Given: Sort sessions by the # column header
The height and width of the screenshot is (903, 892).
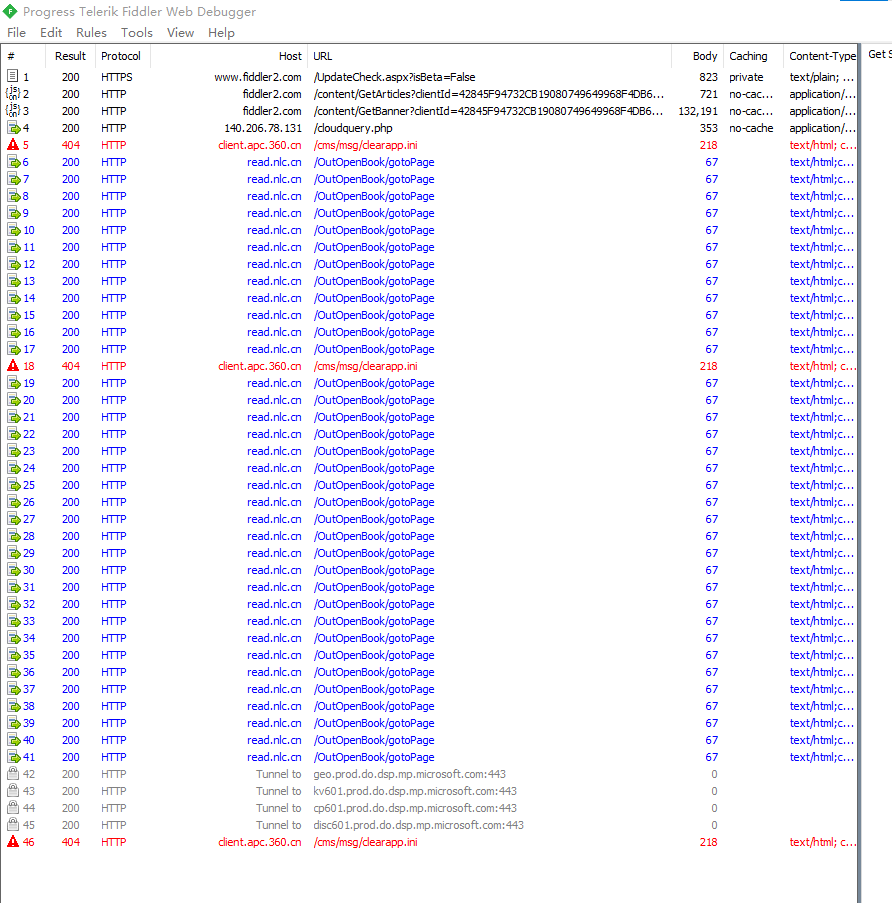Looking at the screenshot, I should tap(24, 56).
